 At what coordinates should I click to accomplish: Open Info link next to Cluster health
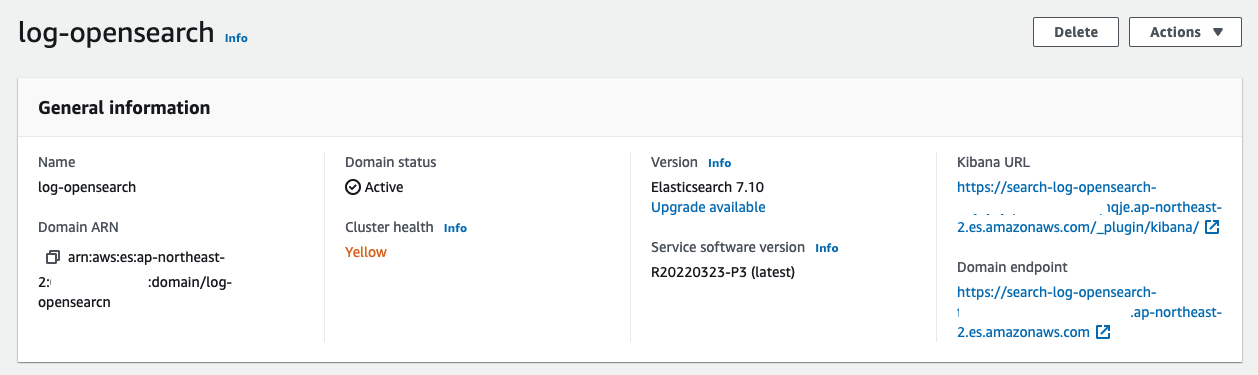click(x=455, y=228)
